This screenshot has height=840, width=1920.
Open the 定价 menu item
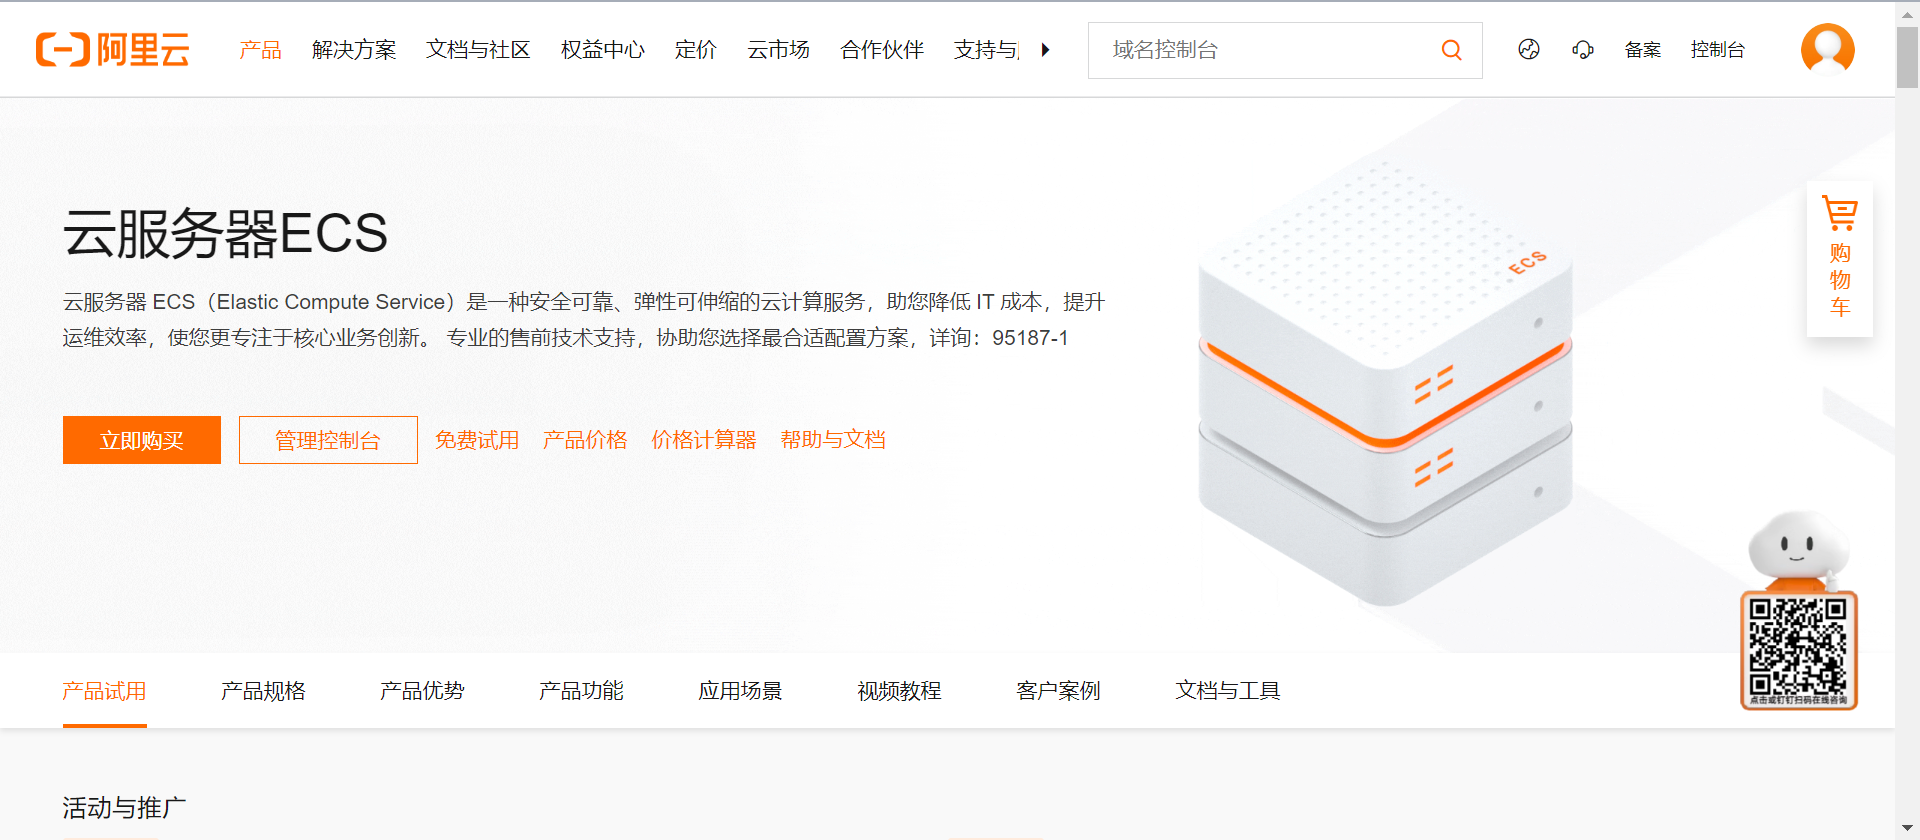[x=696, y=50]
